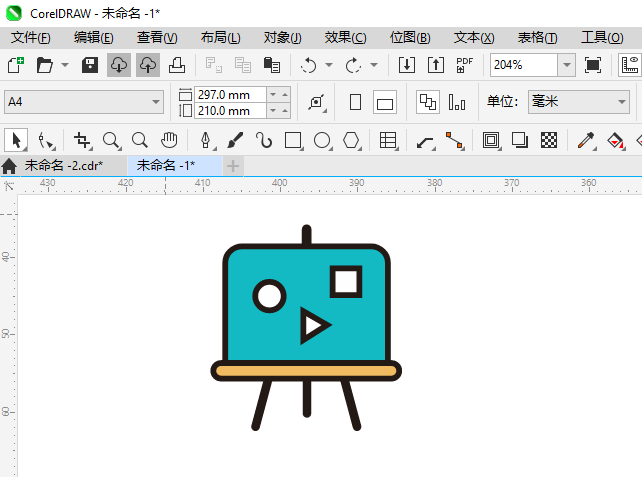Click the Paste clipboard icon
The height and width of the screenshot is (477, 642).
pos(271,65)
